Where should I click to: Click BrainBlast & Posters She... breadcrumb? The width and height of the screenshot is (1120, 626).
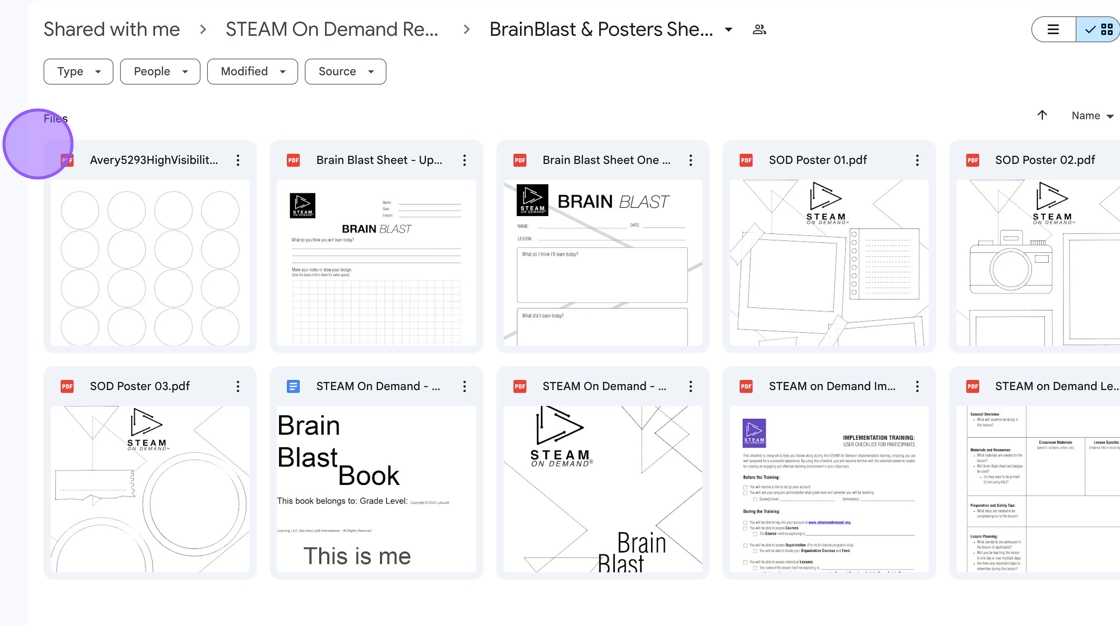[601, 29]
